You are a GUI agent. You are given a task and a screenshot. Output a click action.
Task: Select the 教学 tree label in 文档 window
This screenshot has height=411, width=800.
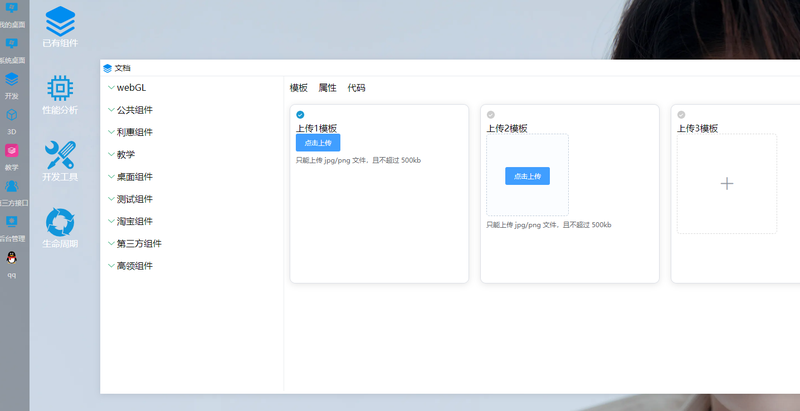pos(126,155)
